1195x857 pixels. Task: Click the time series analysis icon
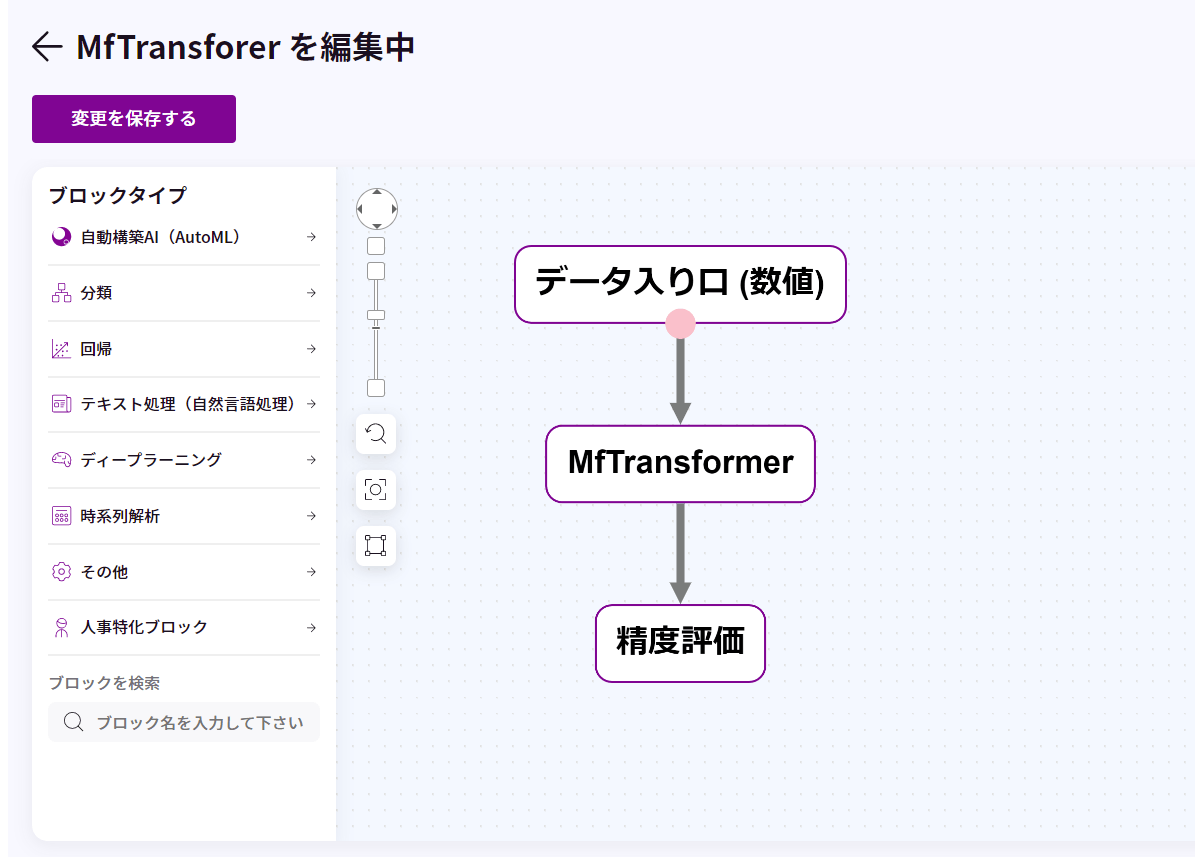61,516
